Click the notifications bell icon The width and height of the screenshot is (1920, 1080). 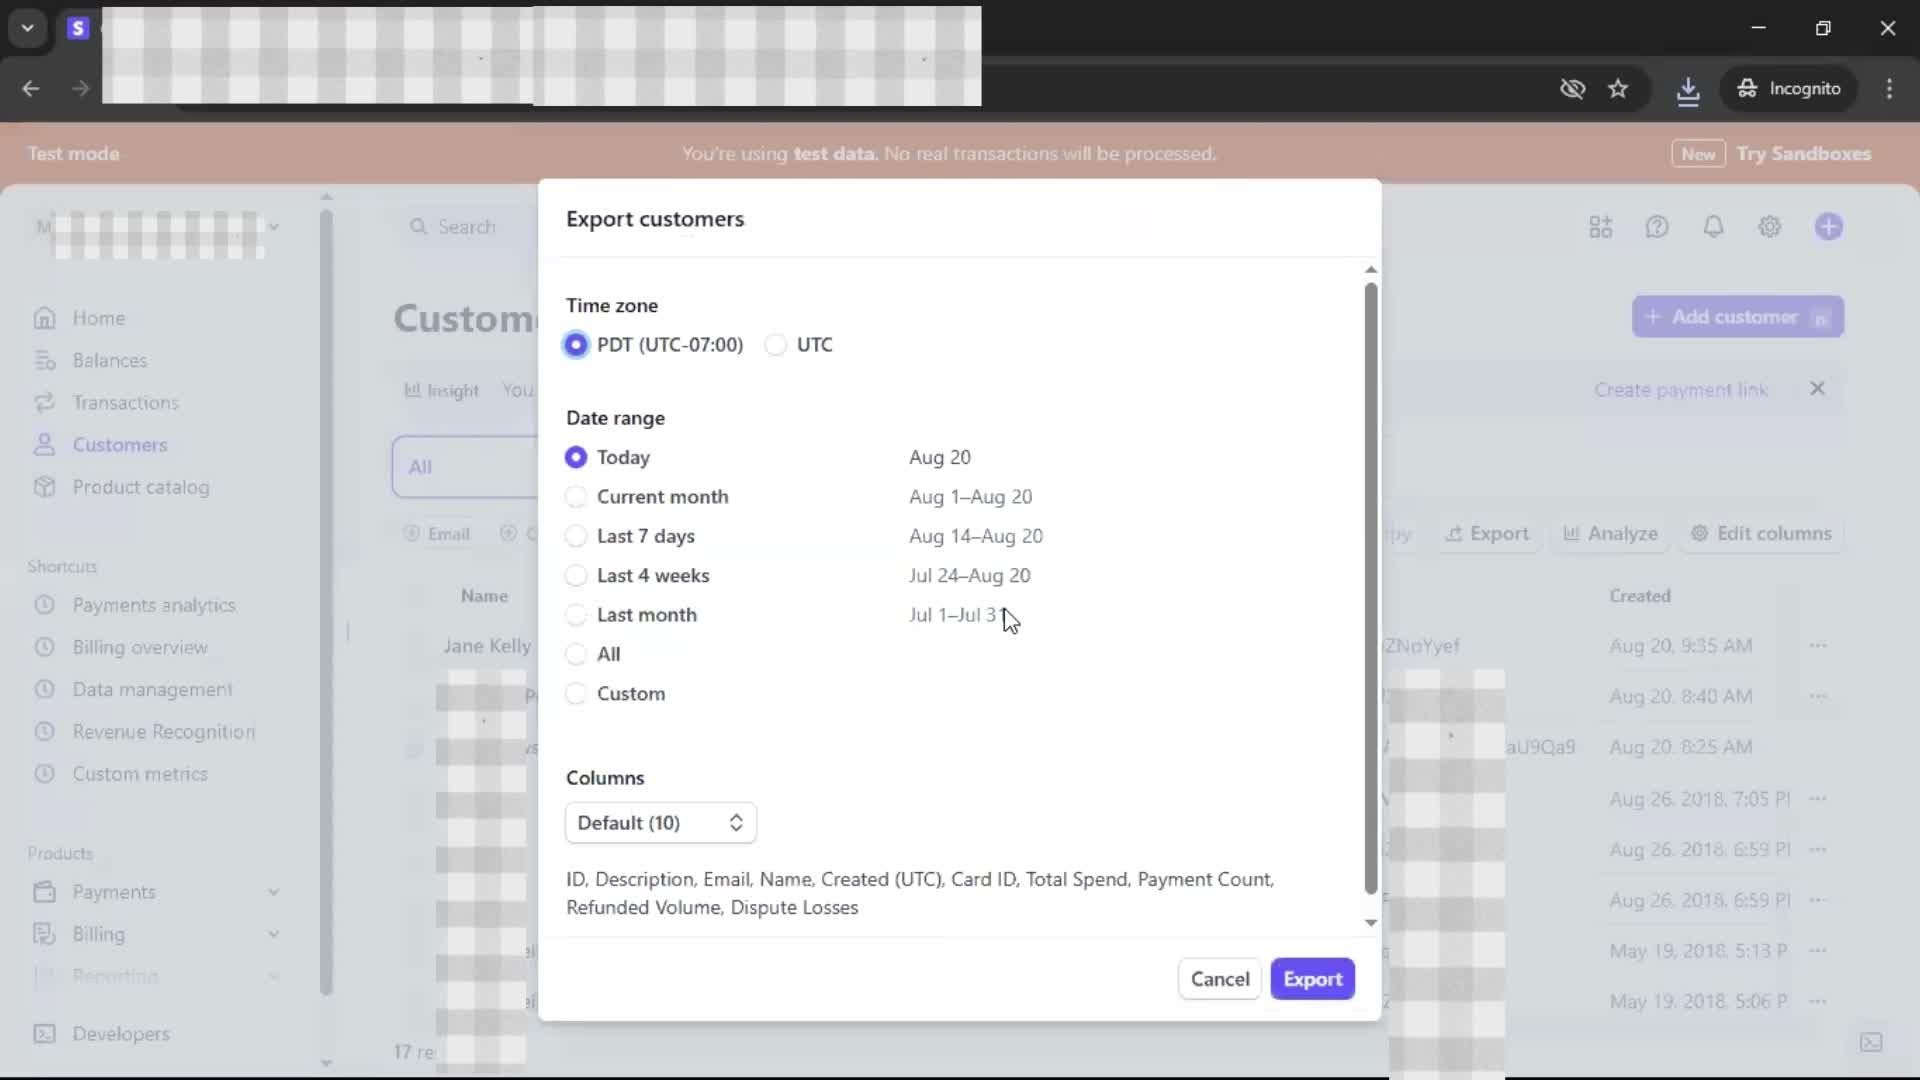(x=1713, y=227)
